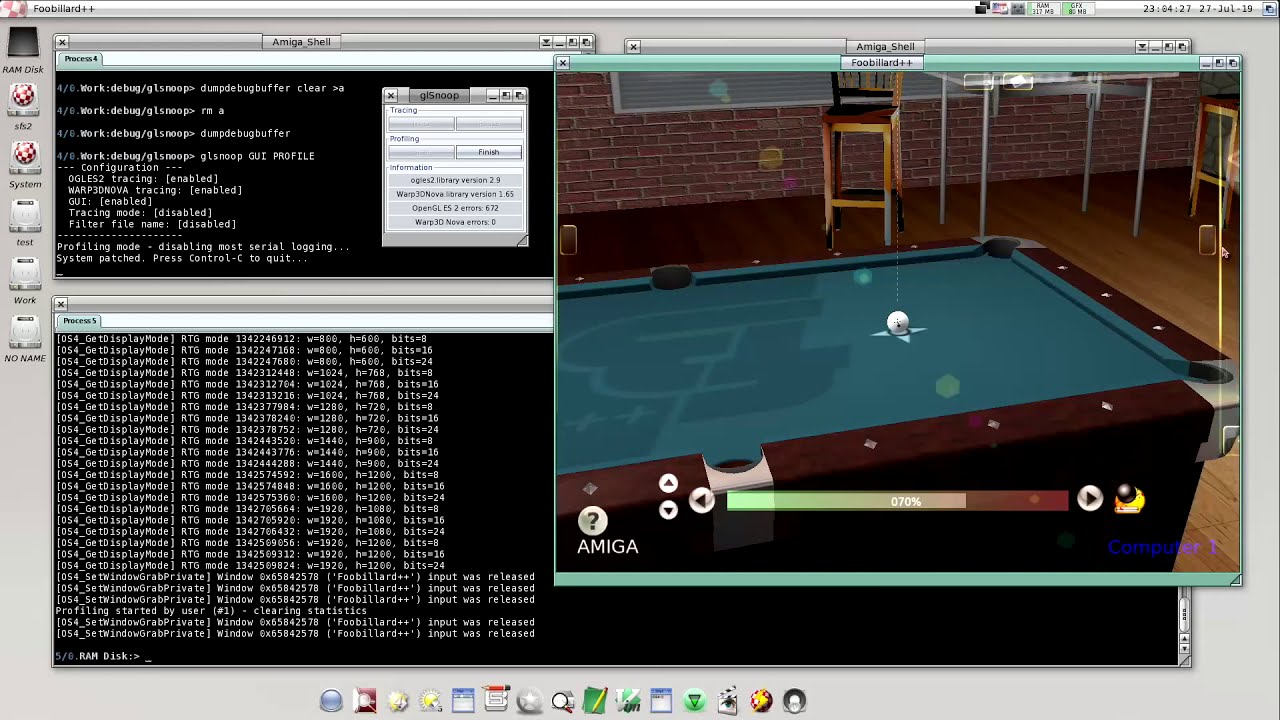
Task: Increase value with the up arrow stepper
Action: [668, 484]
